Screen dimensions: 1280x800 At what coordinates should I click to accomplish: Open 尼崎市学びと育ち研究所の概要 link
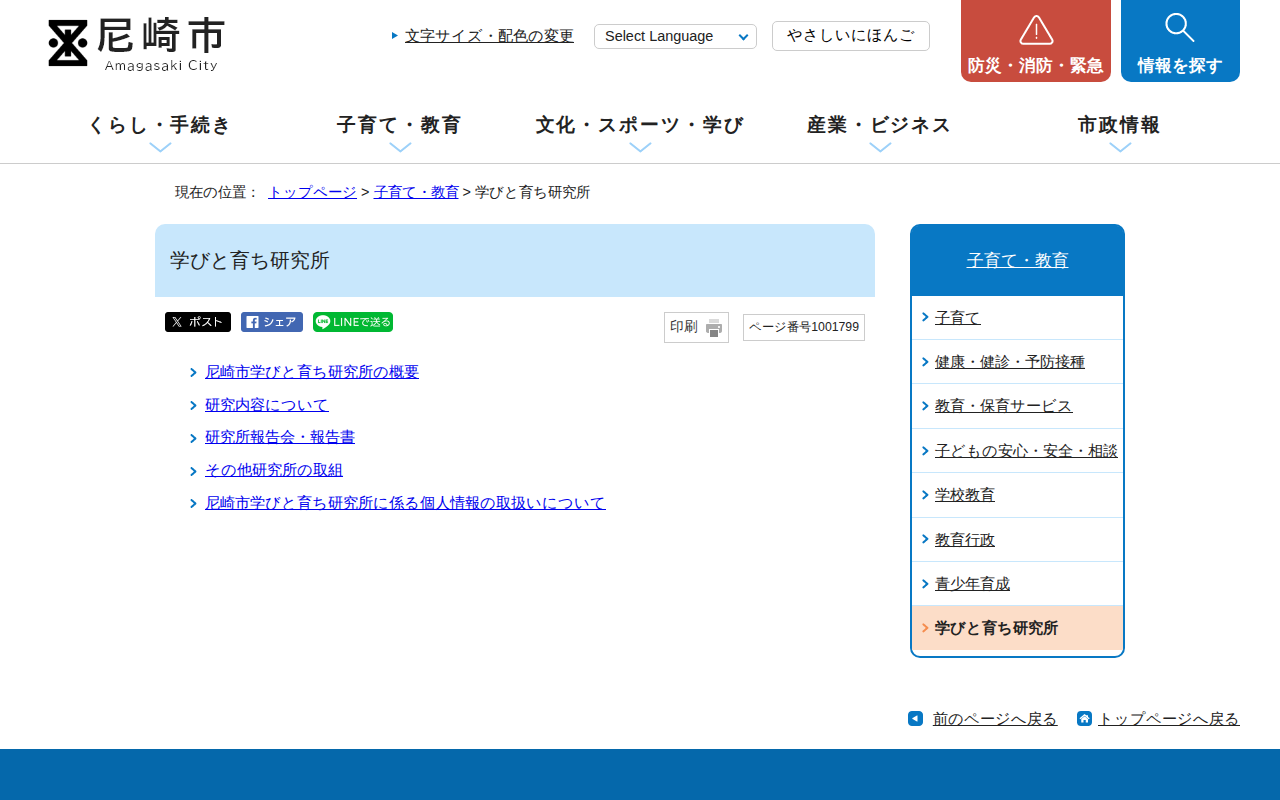[312, 372]
